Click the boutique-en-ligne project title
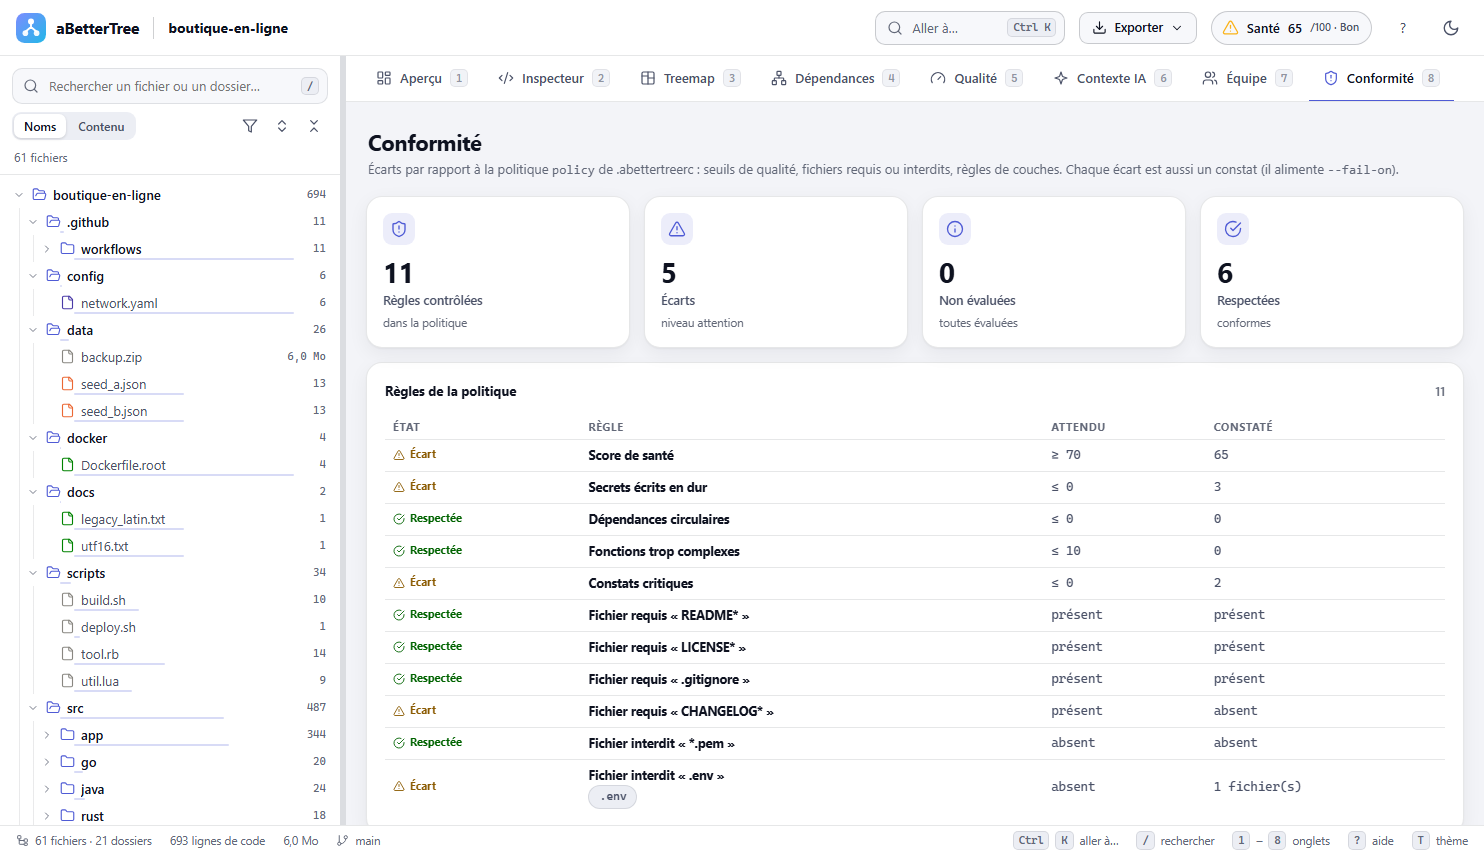The image size is (1484, 855). point(228,28)
